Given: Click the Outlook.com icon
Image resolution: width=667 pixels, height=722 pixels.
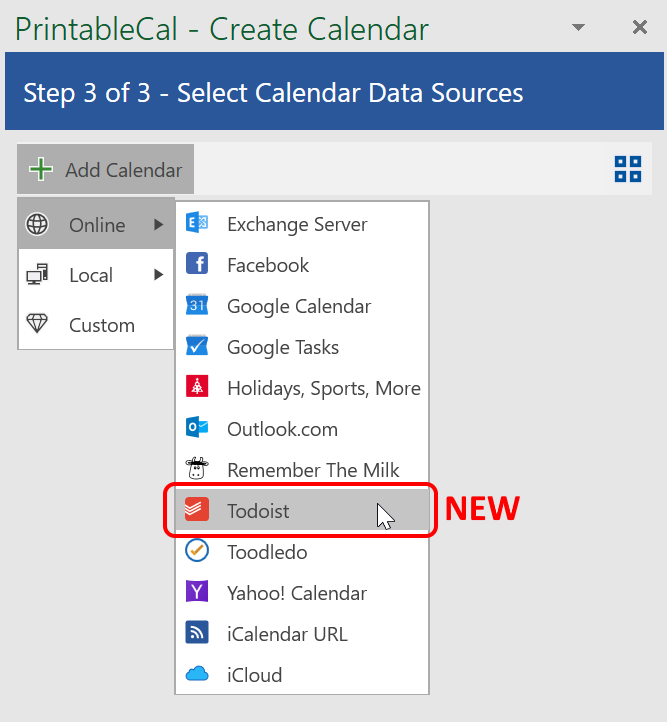Looking at the screenshot, I should coord(197,428).
